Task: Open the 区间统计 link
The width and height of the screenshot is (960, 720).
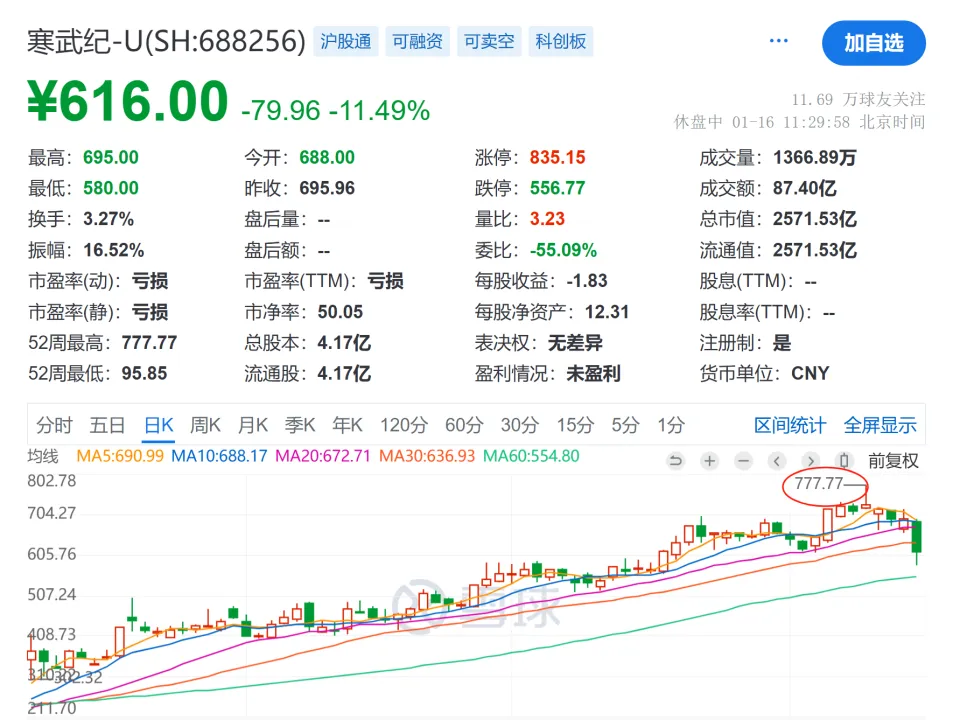Action: point(790,425)
